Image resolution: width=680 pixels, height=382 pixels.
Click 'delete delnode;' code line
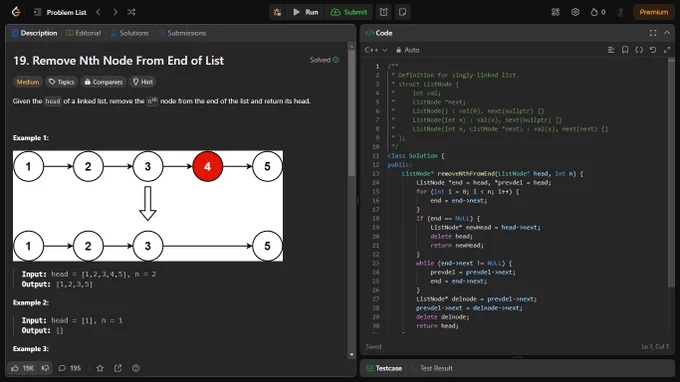pos(442,317)
